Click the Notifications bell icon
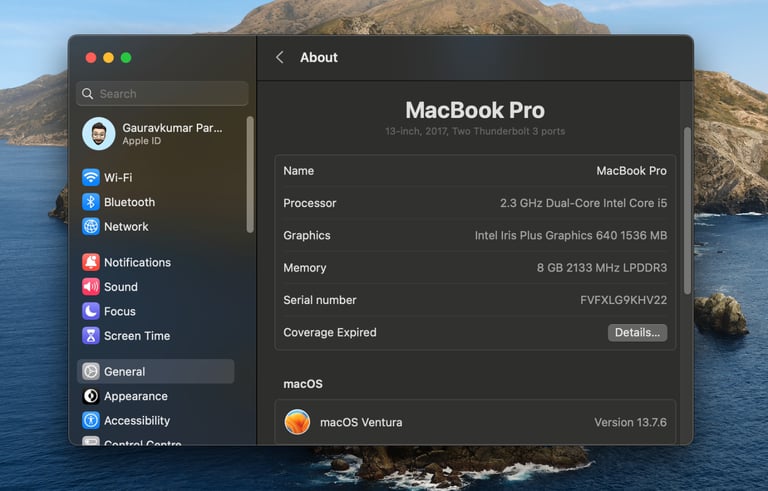768x491 pixels. (91, 262)
